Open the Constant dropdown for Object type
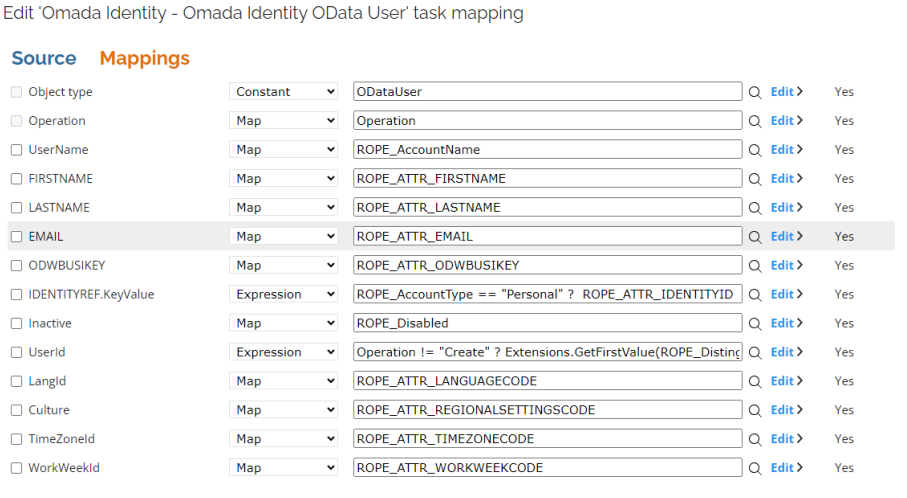Viewport: 907px width, 498px height. [x=283, y=91]
